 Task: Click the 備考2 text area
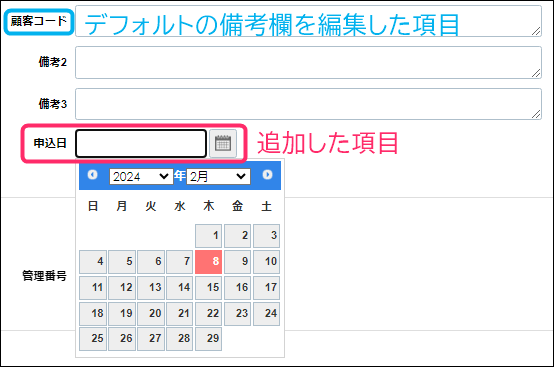tap(308, 63)
